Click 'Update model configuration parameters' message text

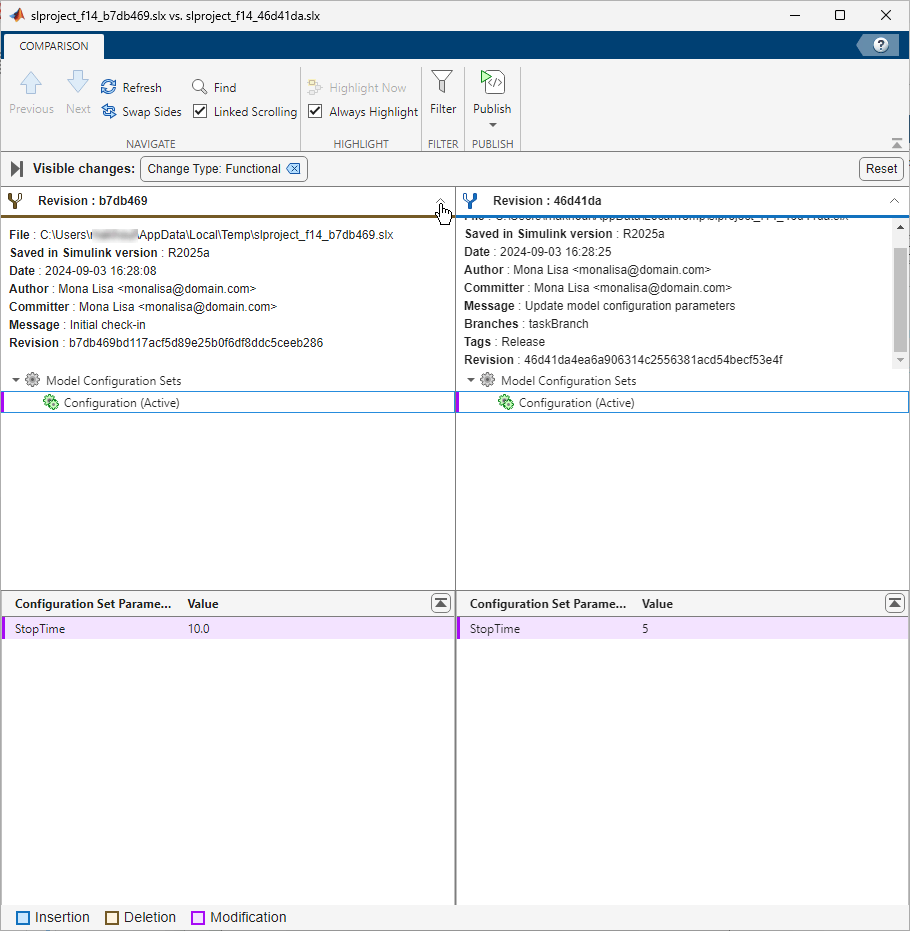coord(630,306)
